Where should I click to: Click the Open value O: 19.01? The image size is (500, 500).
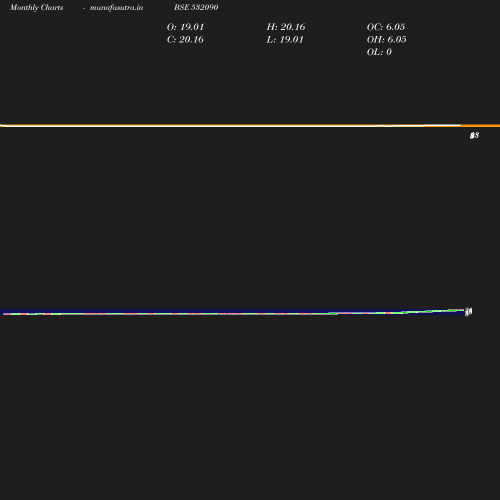(185, 27)
